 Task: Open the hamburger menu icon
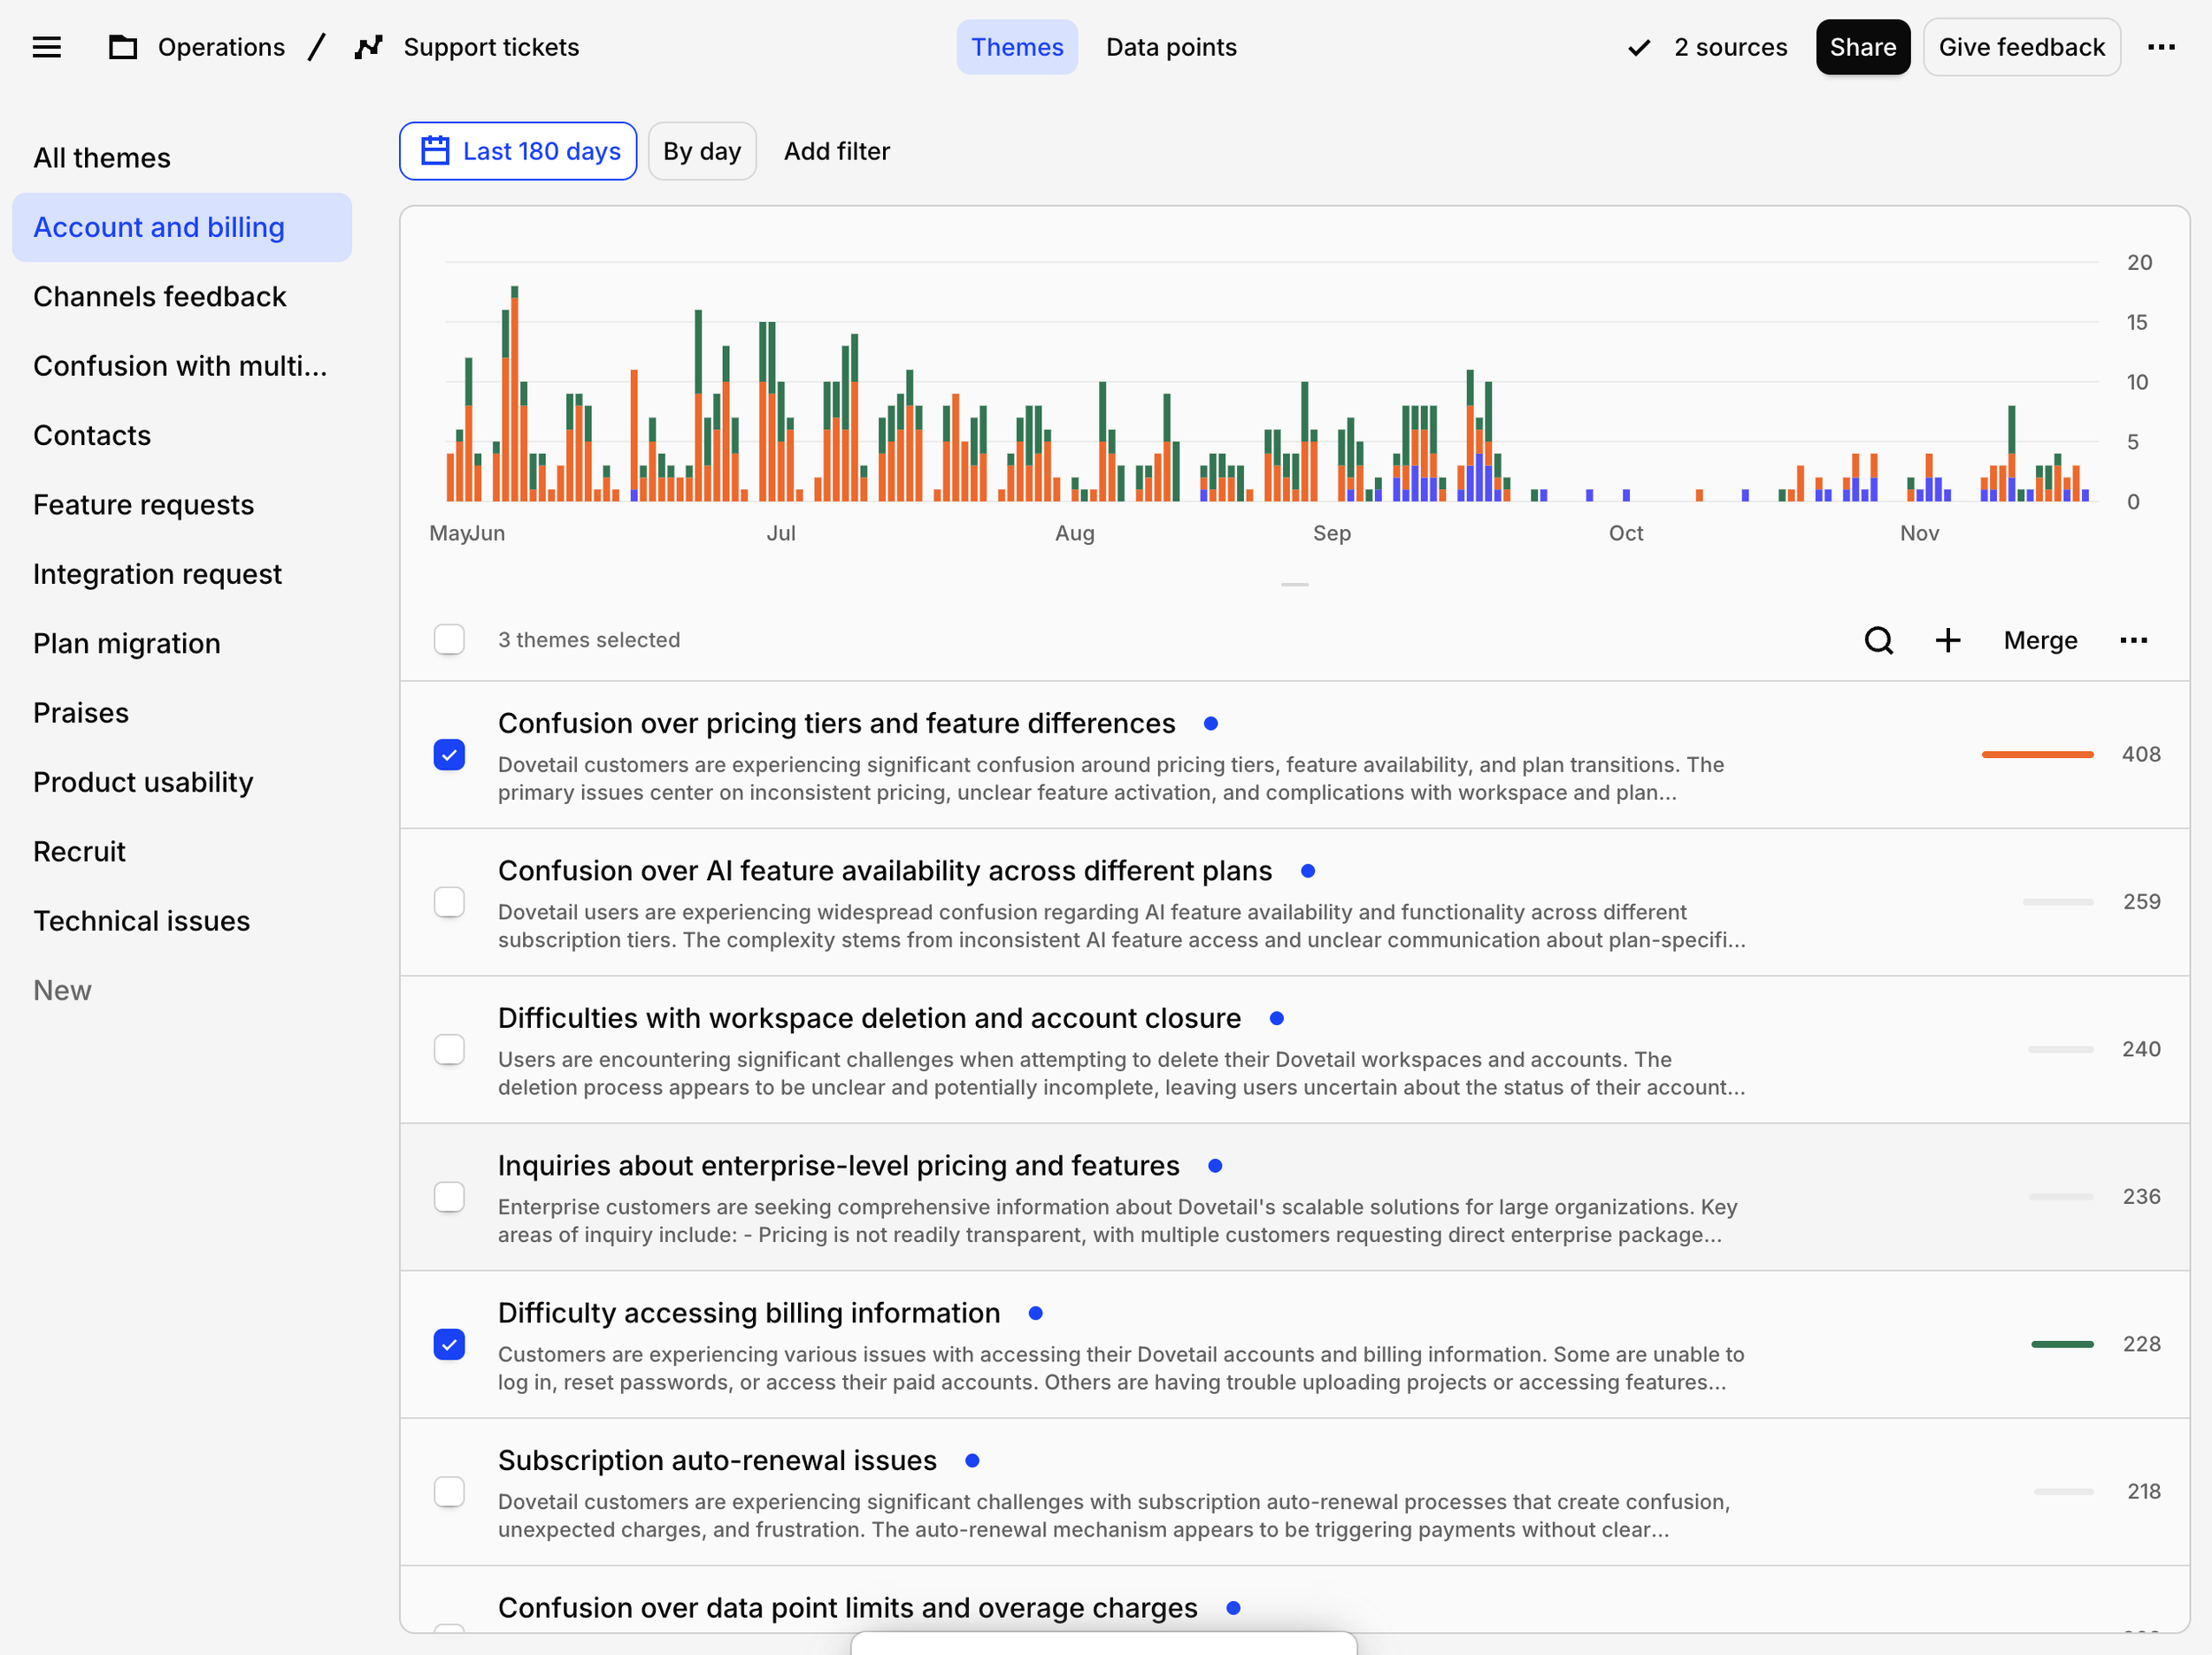coord(46,47)
